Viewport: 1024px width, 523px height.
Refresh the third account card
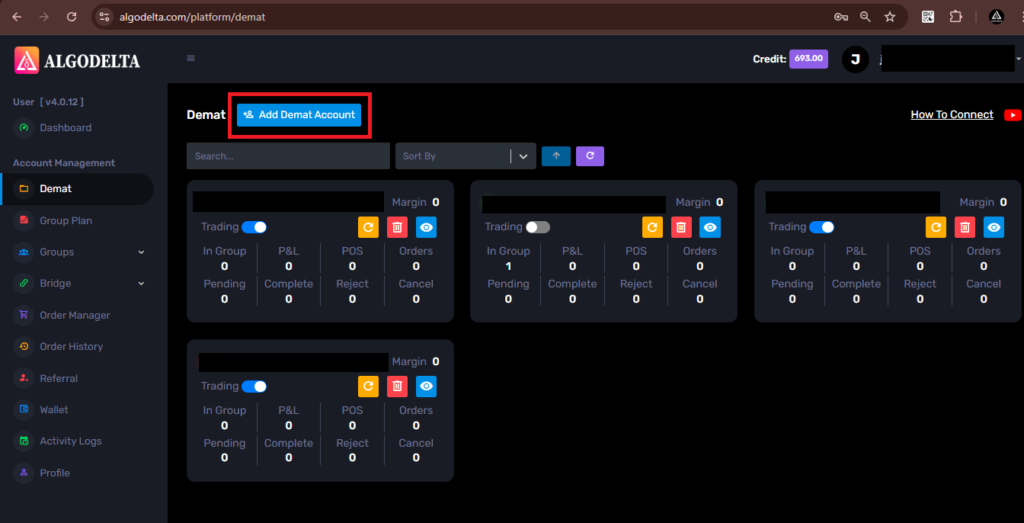coord(936,227)
